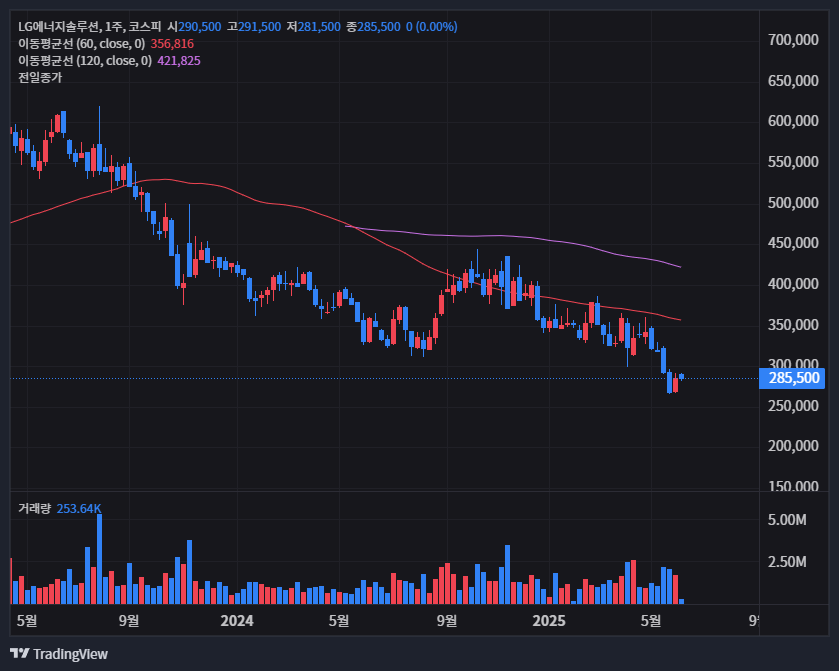Click the 2025 time axis label

click(x=549, y=621)
